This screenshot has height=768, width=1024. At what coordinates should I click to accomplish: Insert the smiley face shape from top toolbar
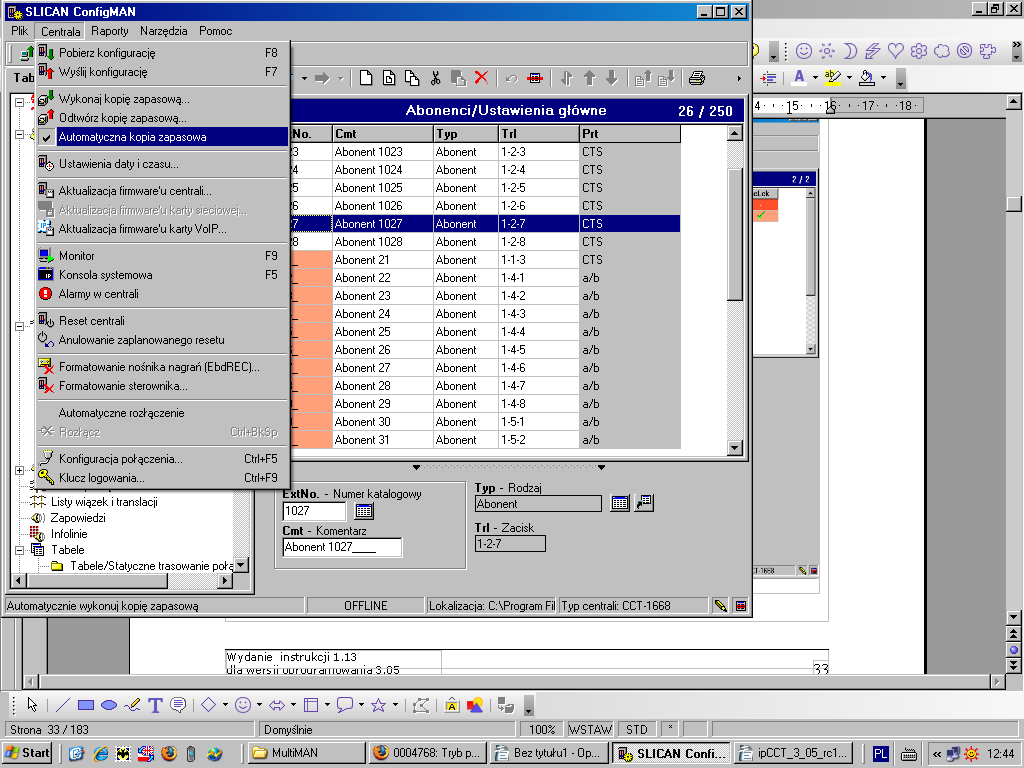804,51
